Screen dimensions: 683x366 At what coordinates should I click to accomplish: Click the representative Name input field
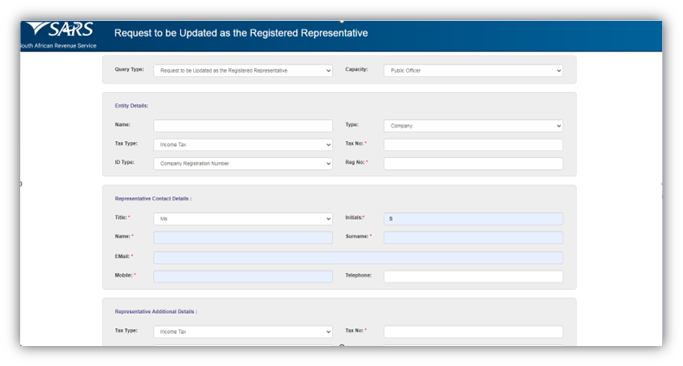pos(243,237)
